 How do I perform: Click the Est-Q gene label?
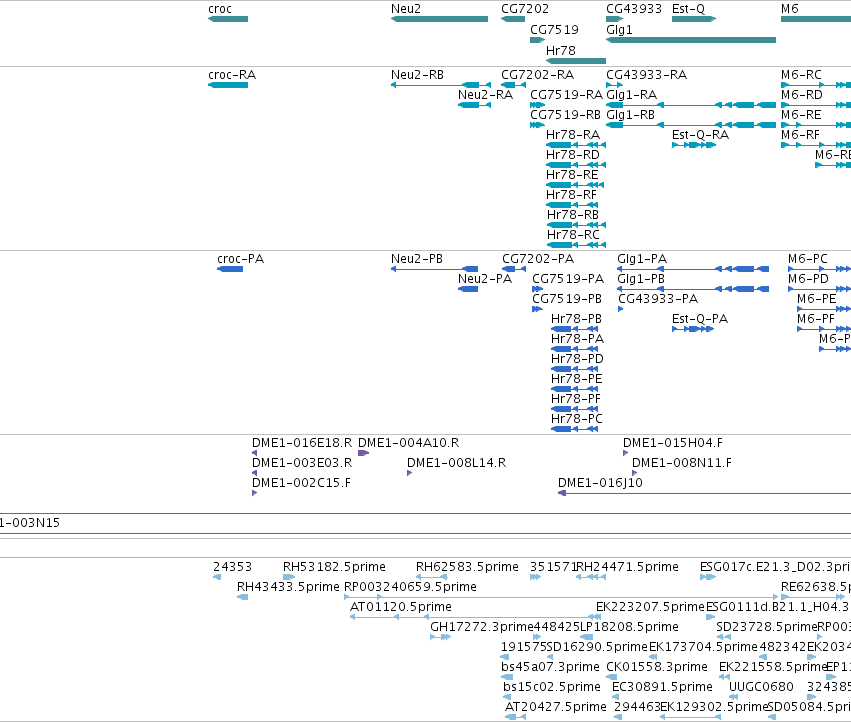[x=688, y=9]
